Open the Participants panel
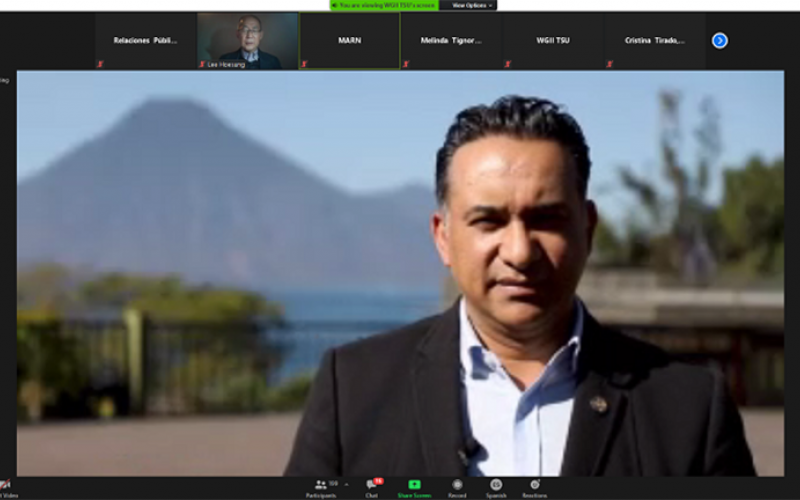 click(321, 488)
